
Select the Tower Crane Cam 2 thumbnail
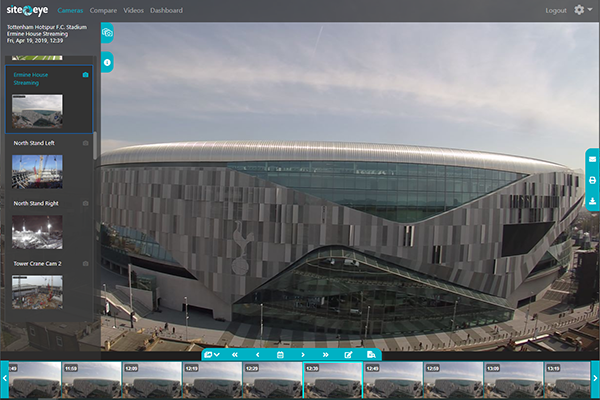pos(37,291)
